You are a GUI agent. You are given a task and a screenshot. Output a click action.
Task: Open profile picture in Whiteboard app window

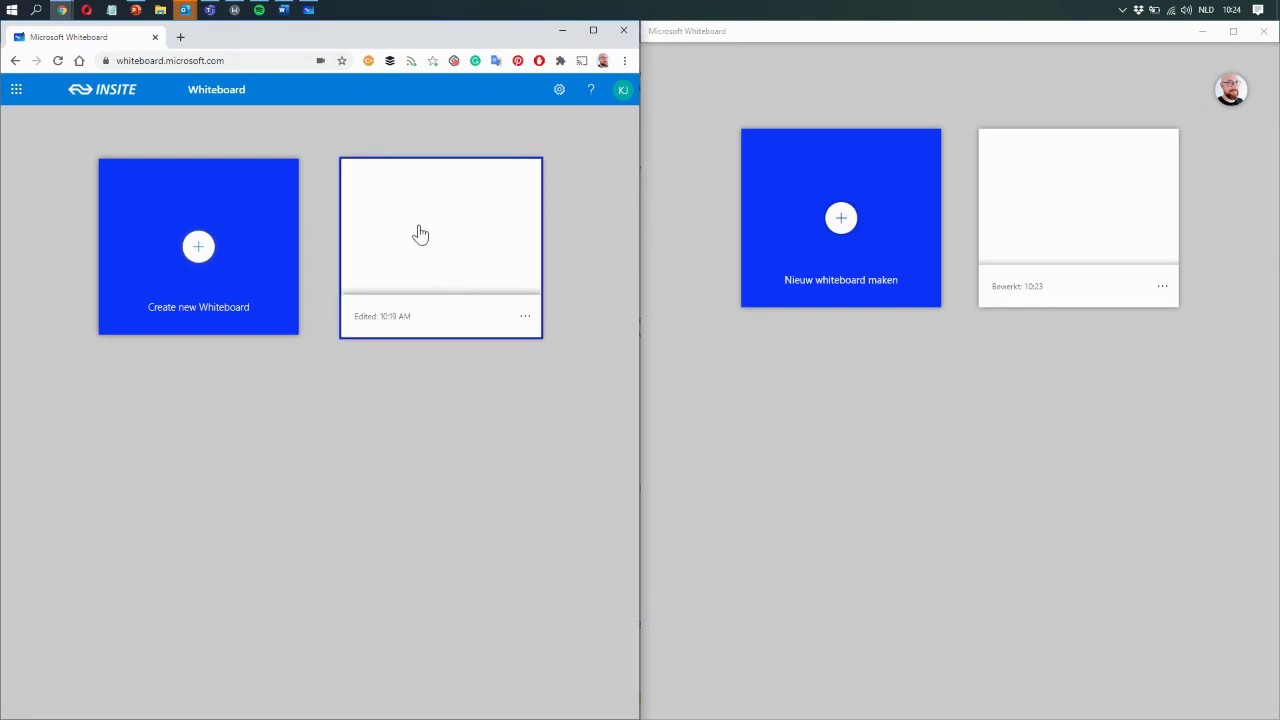pos(1231,90)
